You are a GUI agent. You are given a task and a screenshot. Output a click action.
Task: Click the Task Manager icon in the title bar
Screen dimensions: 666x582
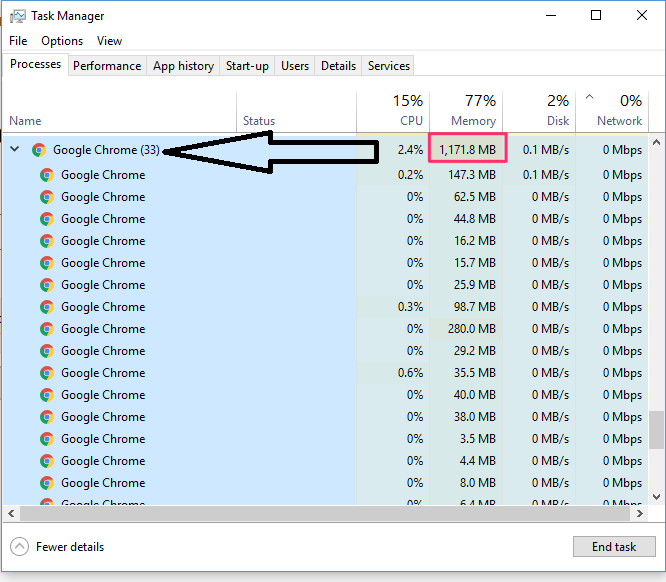[x=17, y=16]
